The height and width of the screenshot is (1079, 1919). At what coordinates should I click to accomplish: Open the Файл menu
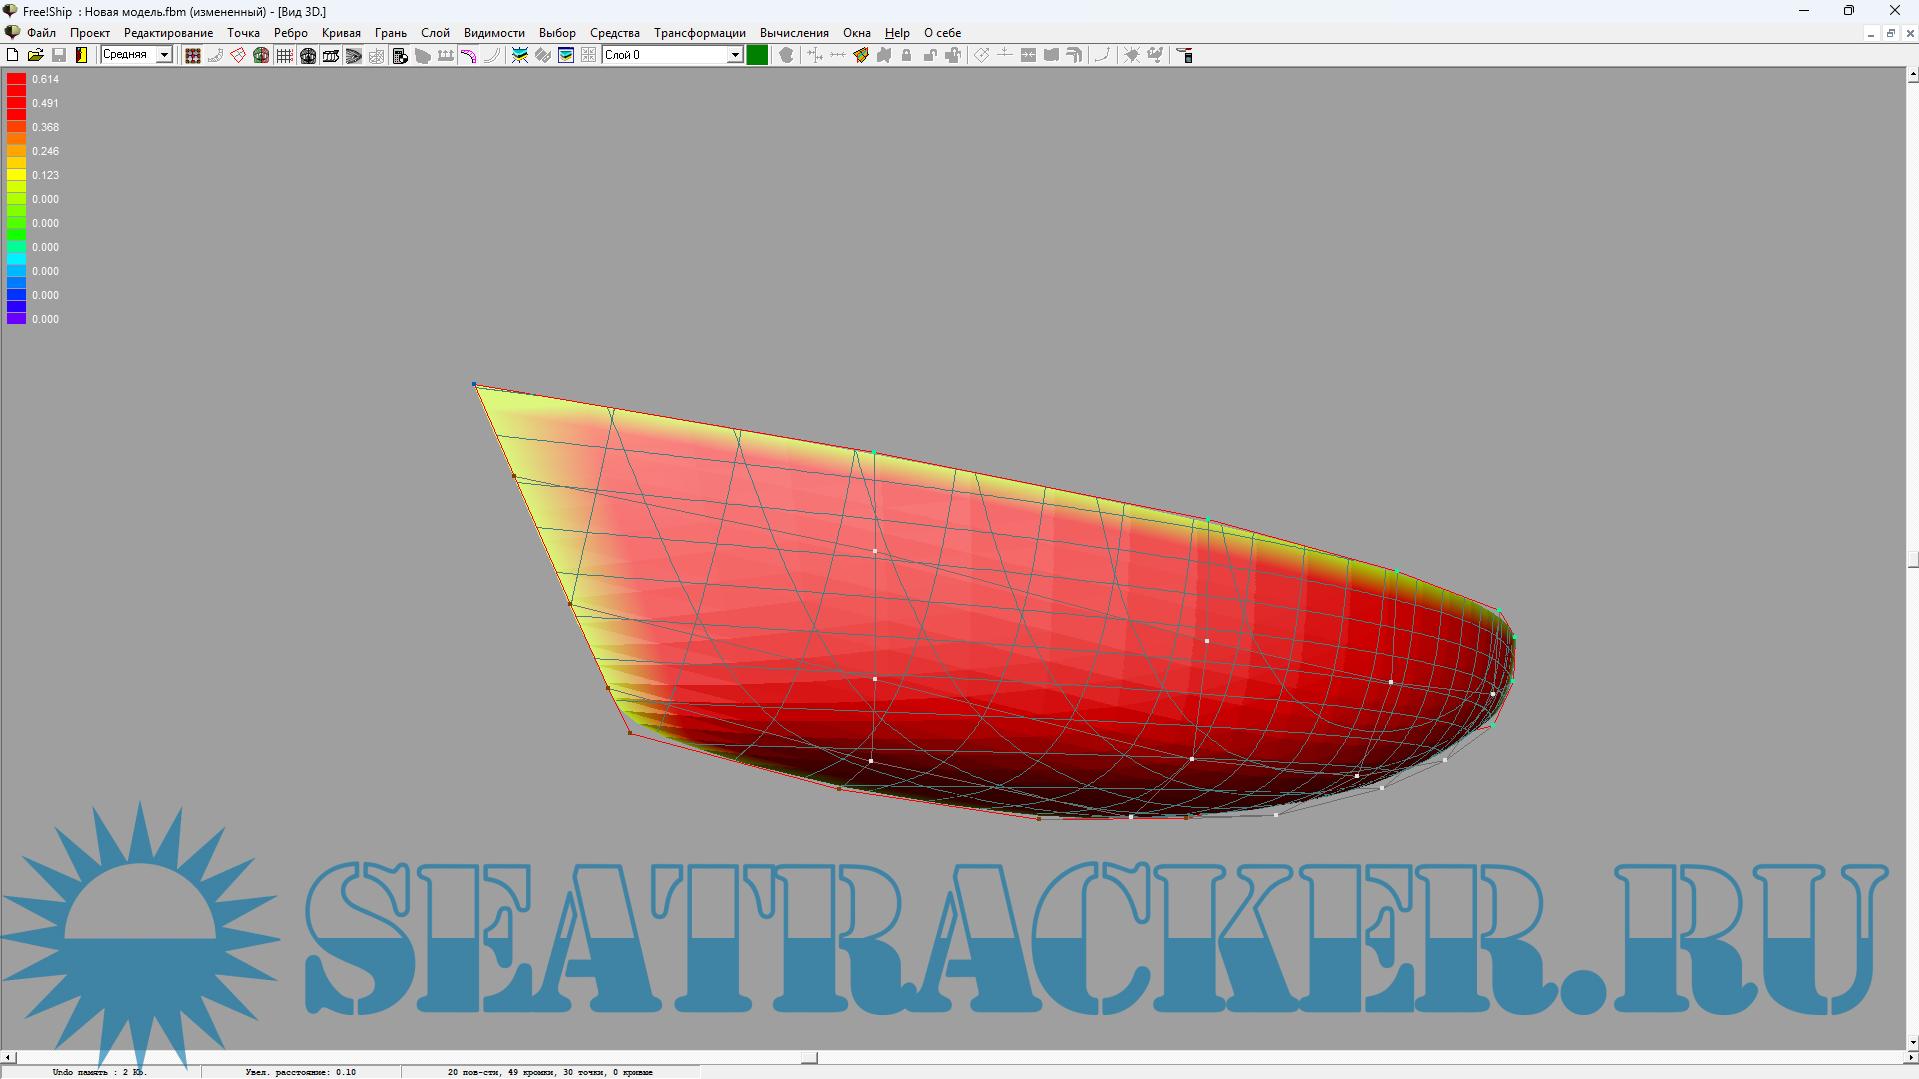click(41, 33)
